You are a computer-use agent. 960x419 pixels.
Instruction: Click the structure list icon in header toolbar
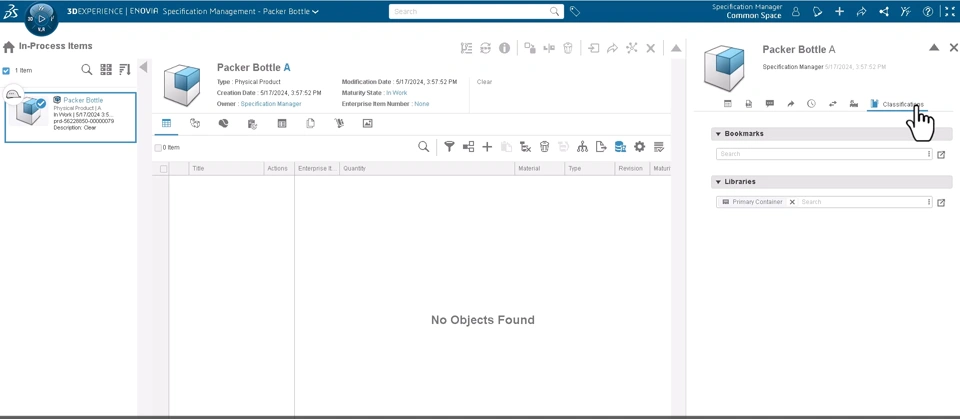pyautogui.click(x=467, y=48)
